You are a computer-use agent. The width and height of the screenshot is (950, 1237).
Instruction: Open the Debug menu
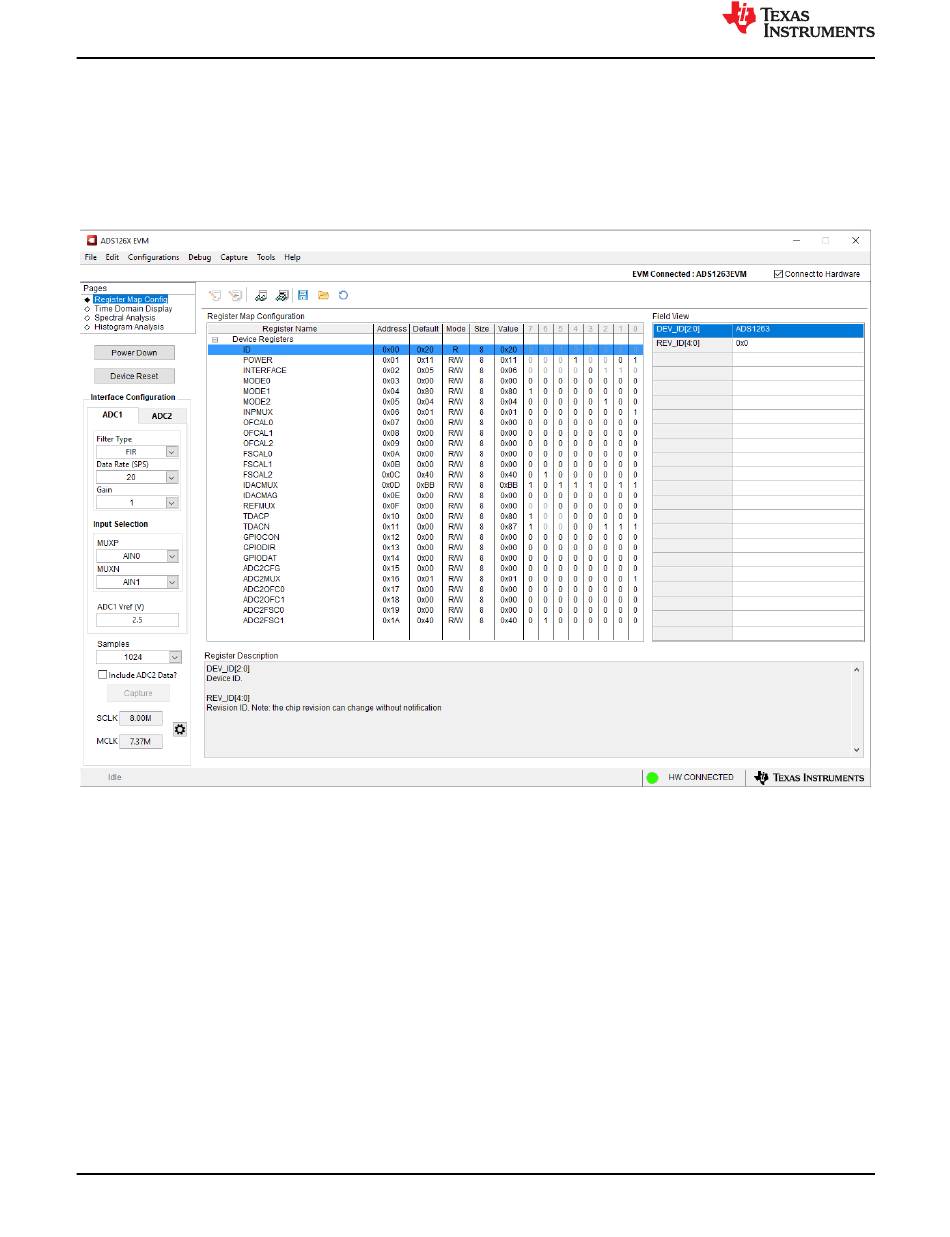200,257
